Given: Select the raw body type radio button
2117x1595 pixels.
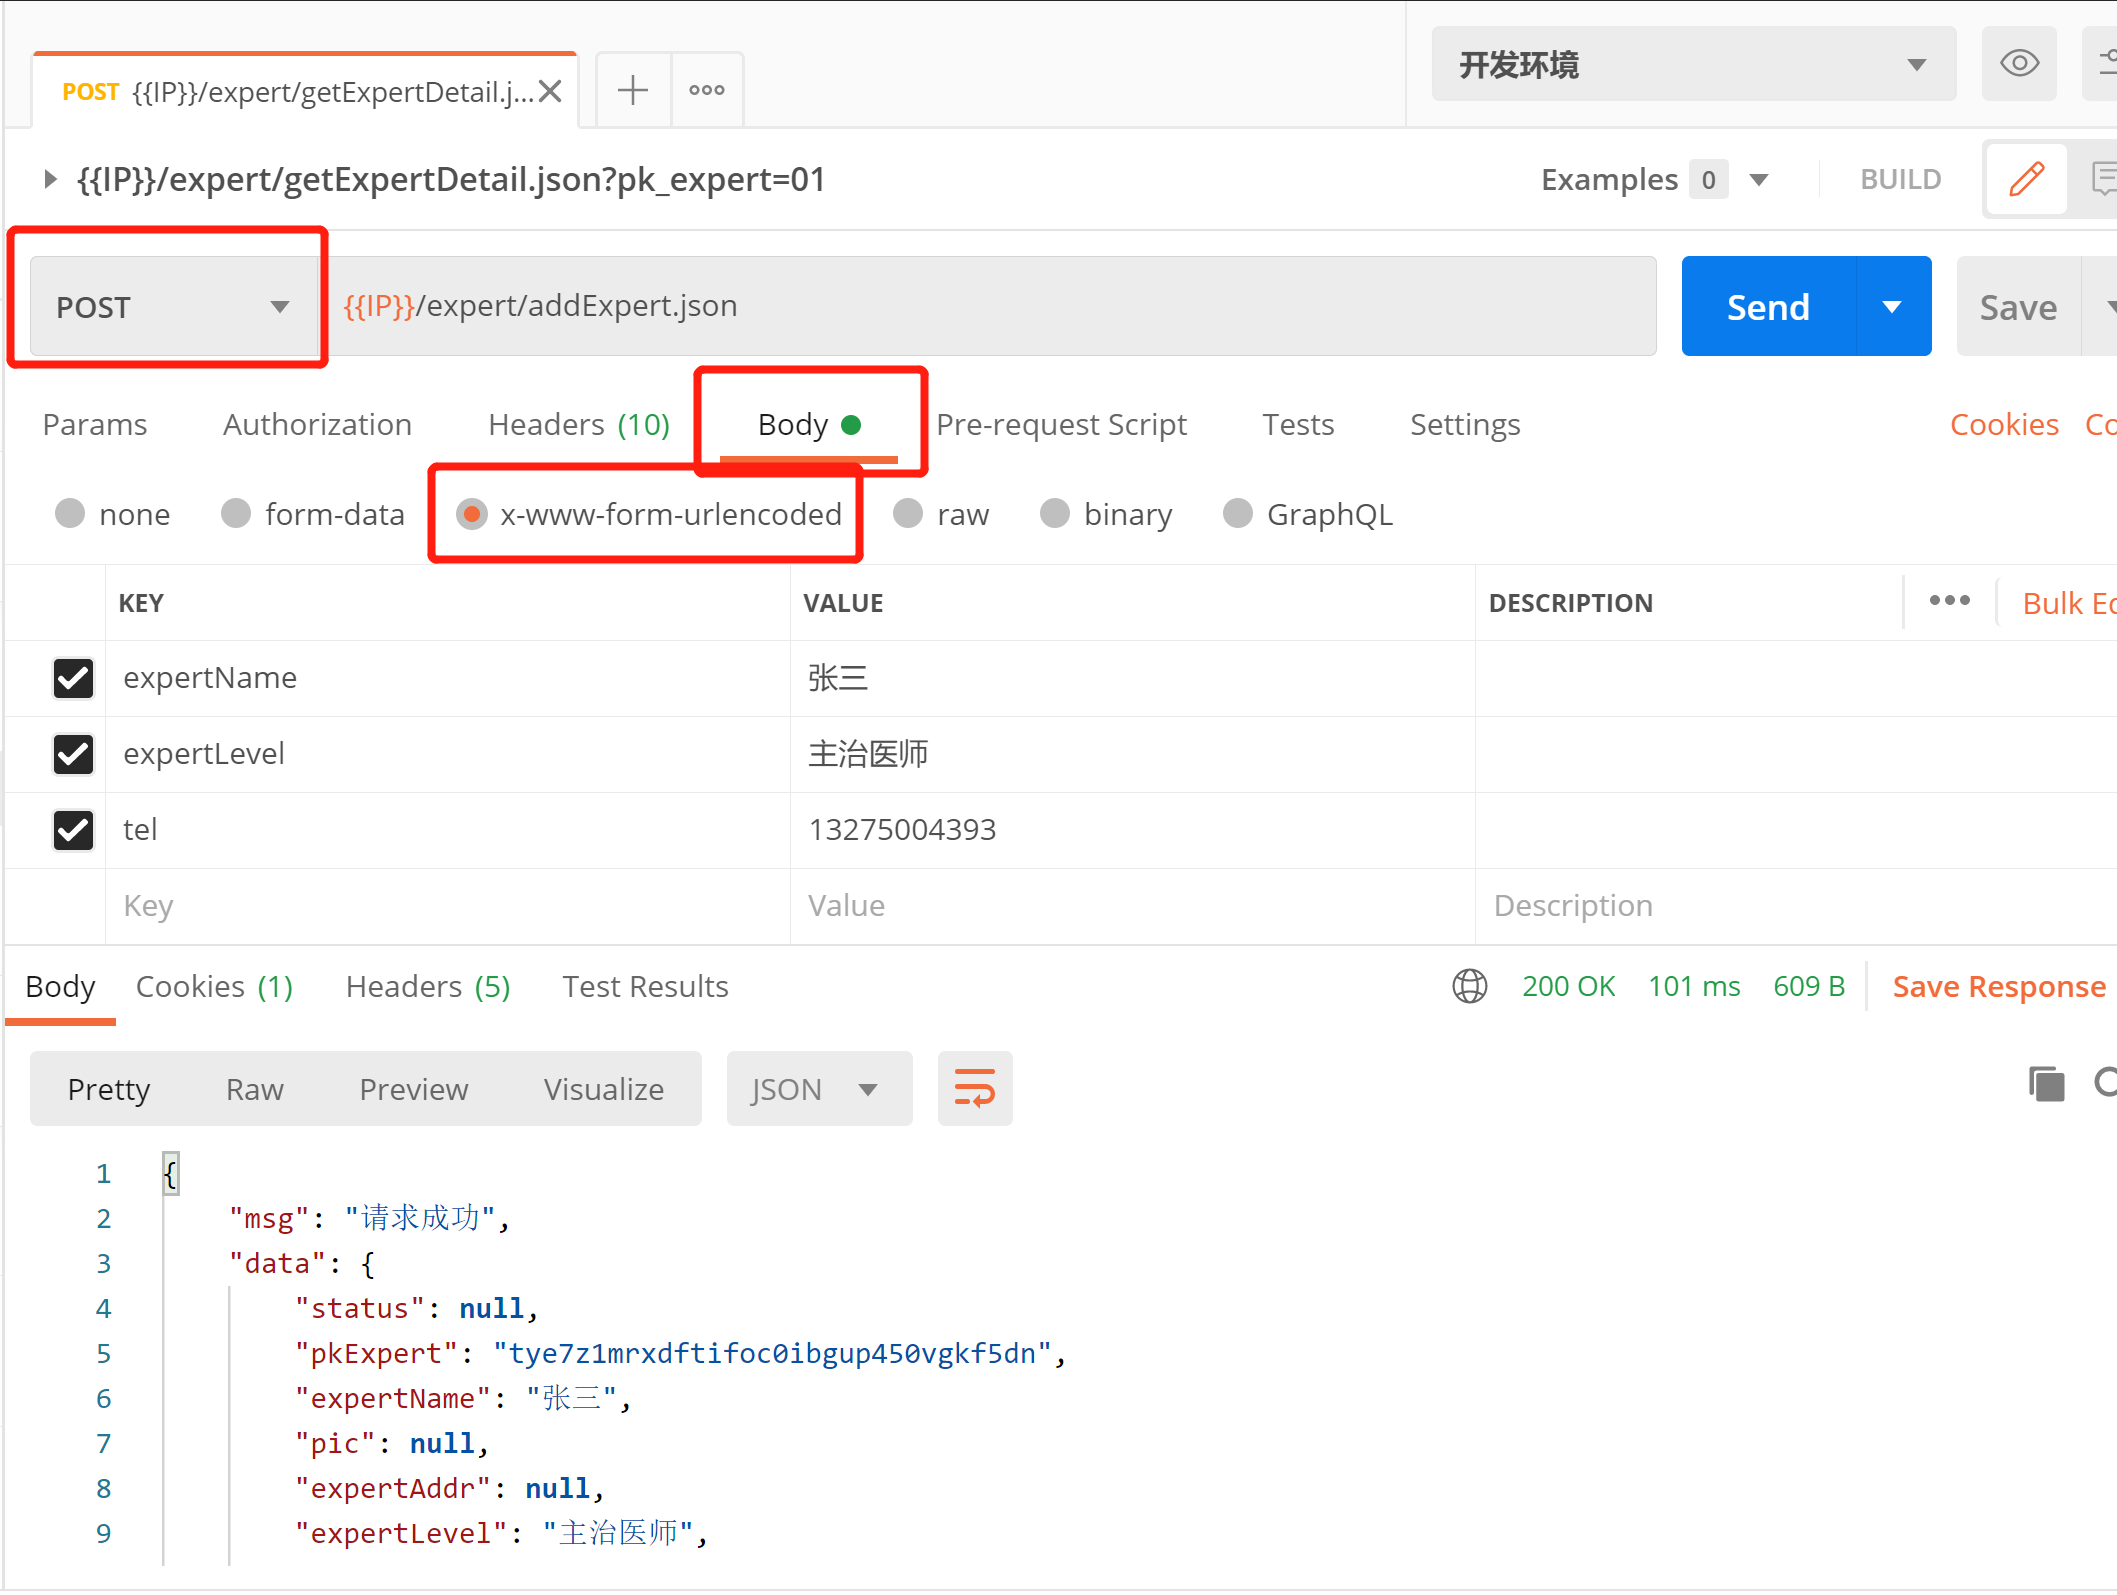Looking at the screenshot, I should pos(908,514).
